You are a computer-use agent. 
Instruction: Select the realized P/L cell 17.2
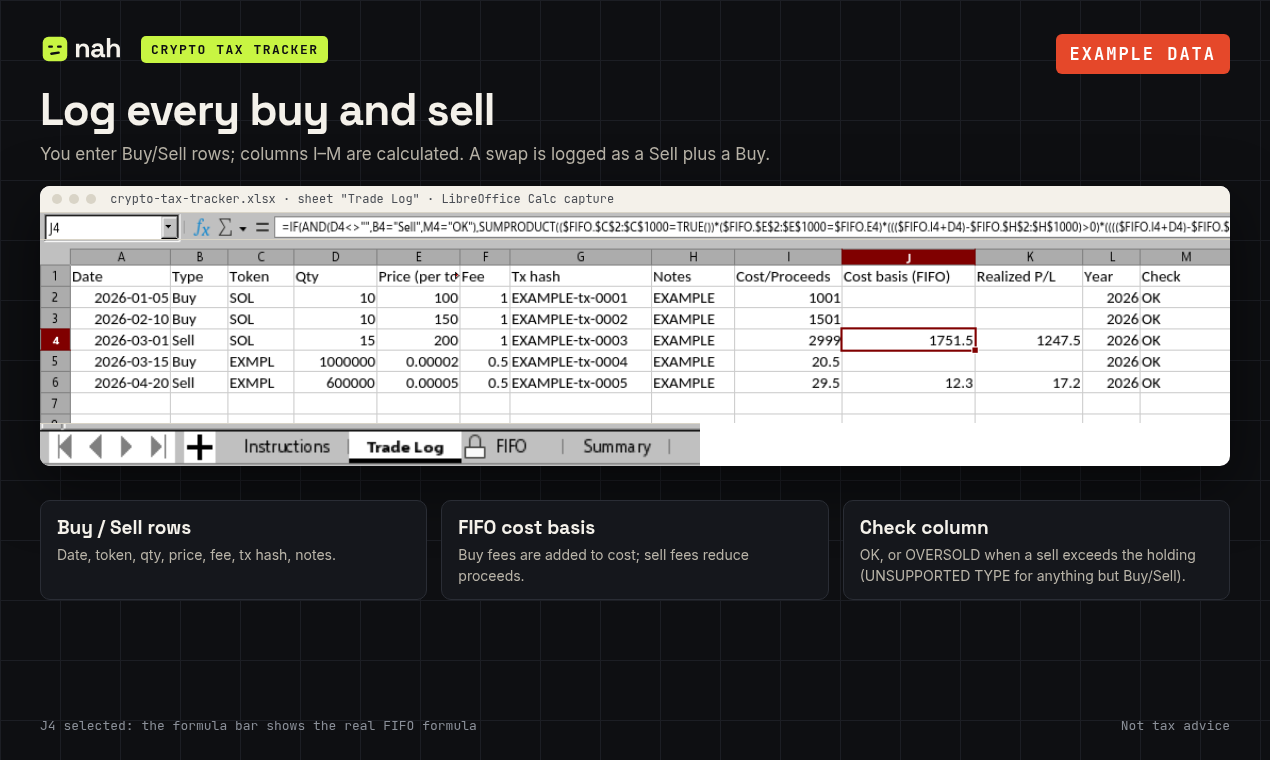point(1029,382)
